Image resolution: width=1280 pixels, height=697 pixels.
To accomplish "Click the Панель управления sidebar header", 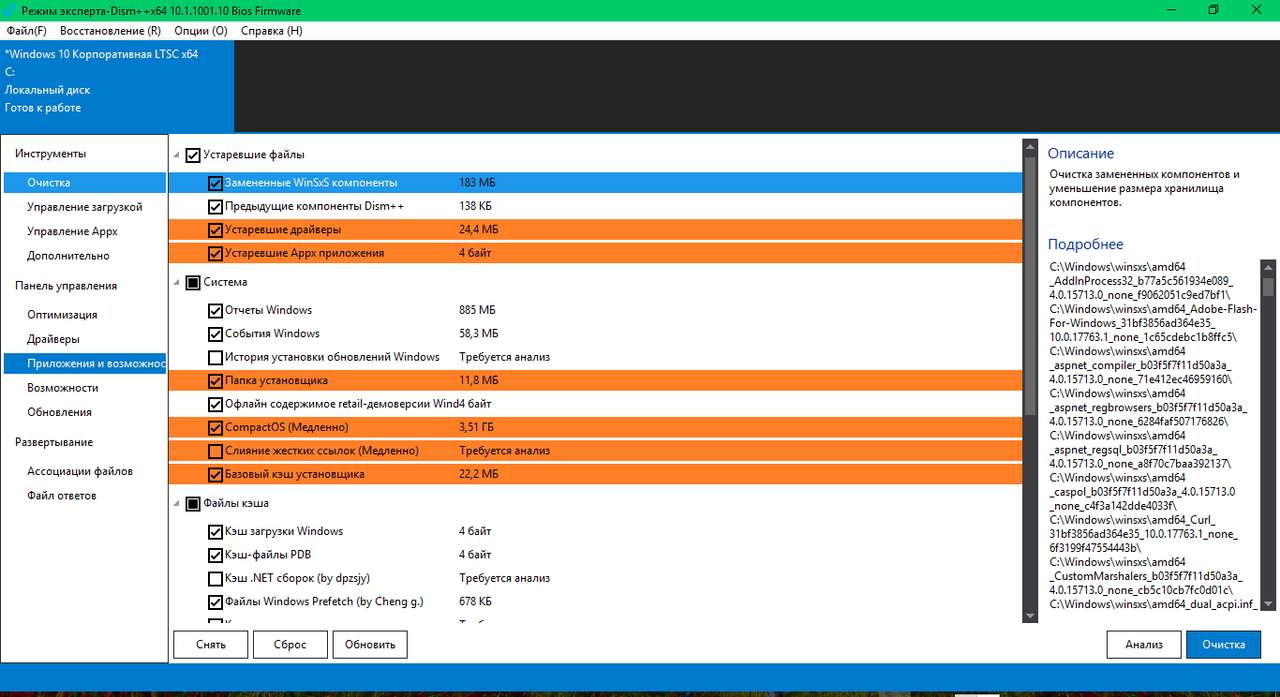I will click(x=66, y=286).
